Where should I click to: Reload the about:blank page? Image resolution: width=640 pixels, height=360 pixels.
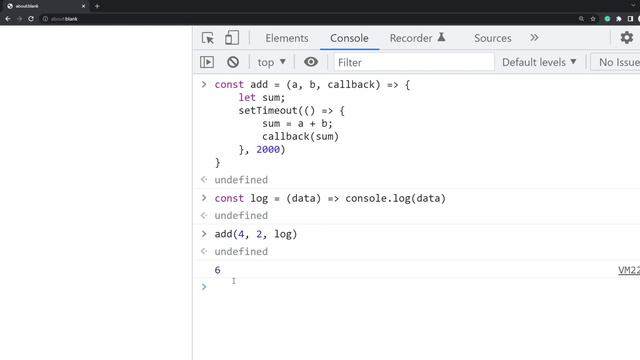31,19
